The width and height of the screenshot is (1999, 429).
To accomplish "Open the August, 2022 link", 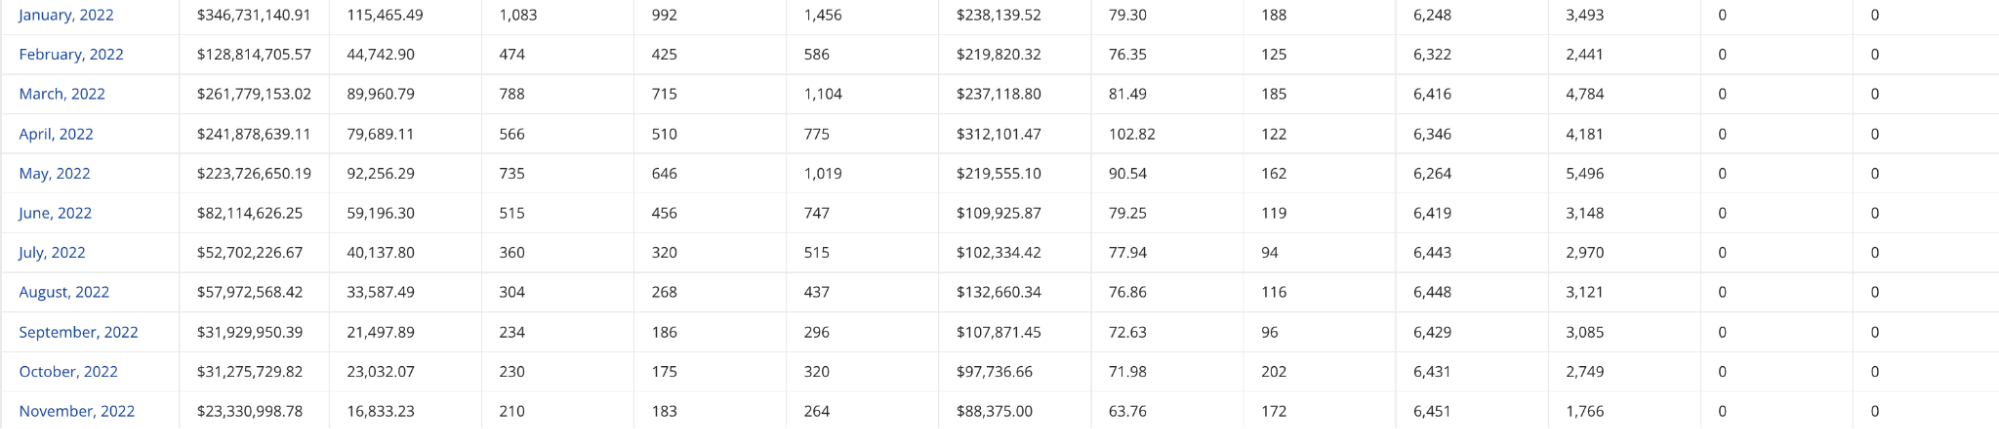I will coord(64,292).
